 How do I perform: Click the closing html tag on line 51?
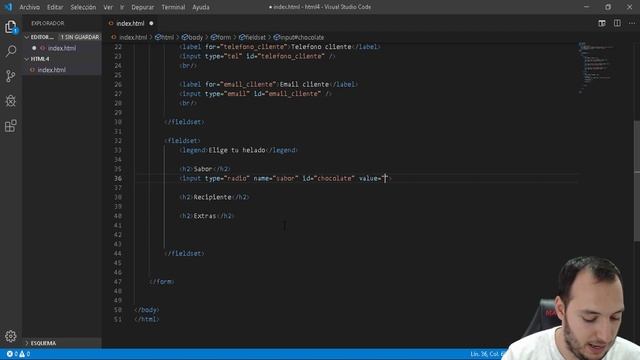pyautogui.click(x=147, y=319)
